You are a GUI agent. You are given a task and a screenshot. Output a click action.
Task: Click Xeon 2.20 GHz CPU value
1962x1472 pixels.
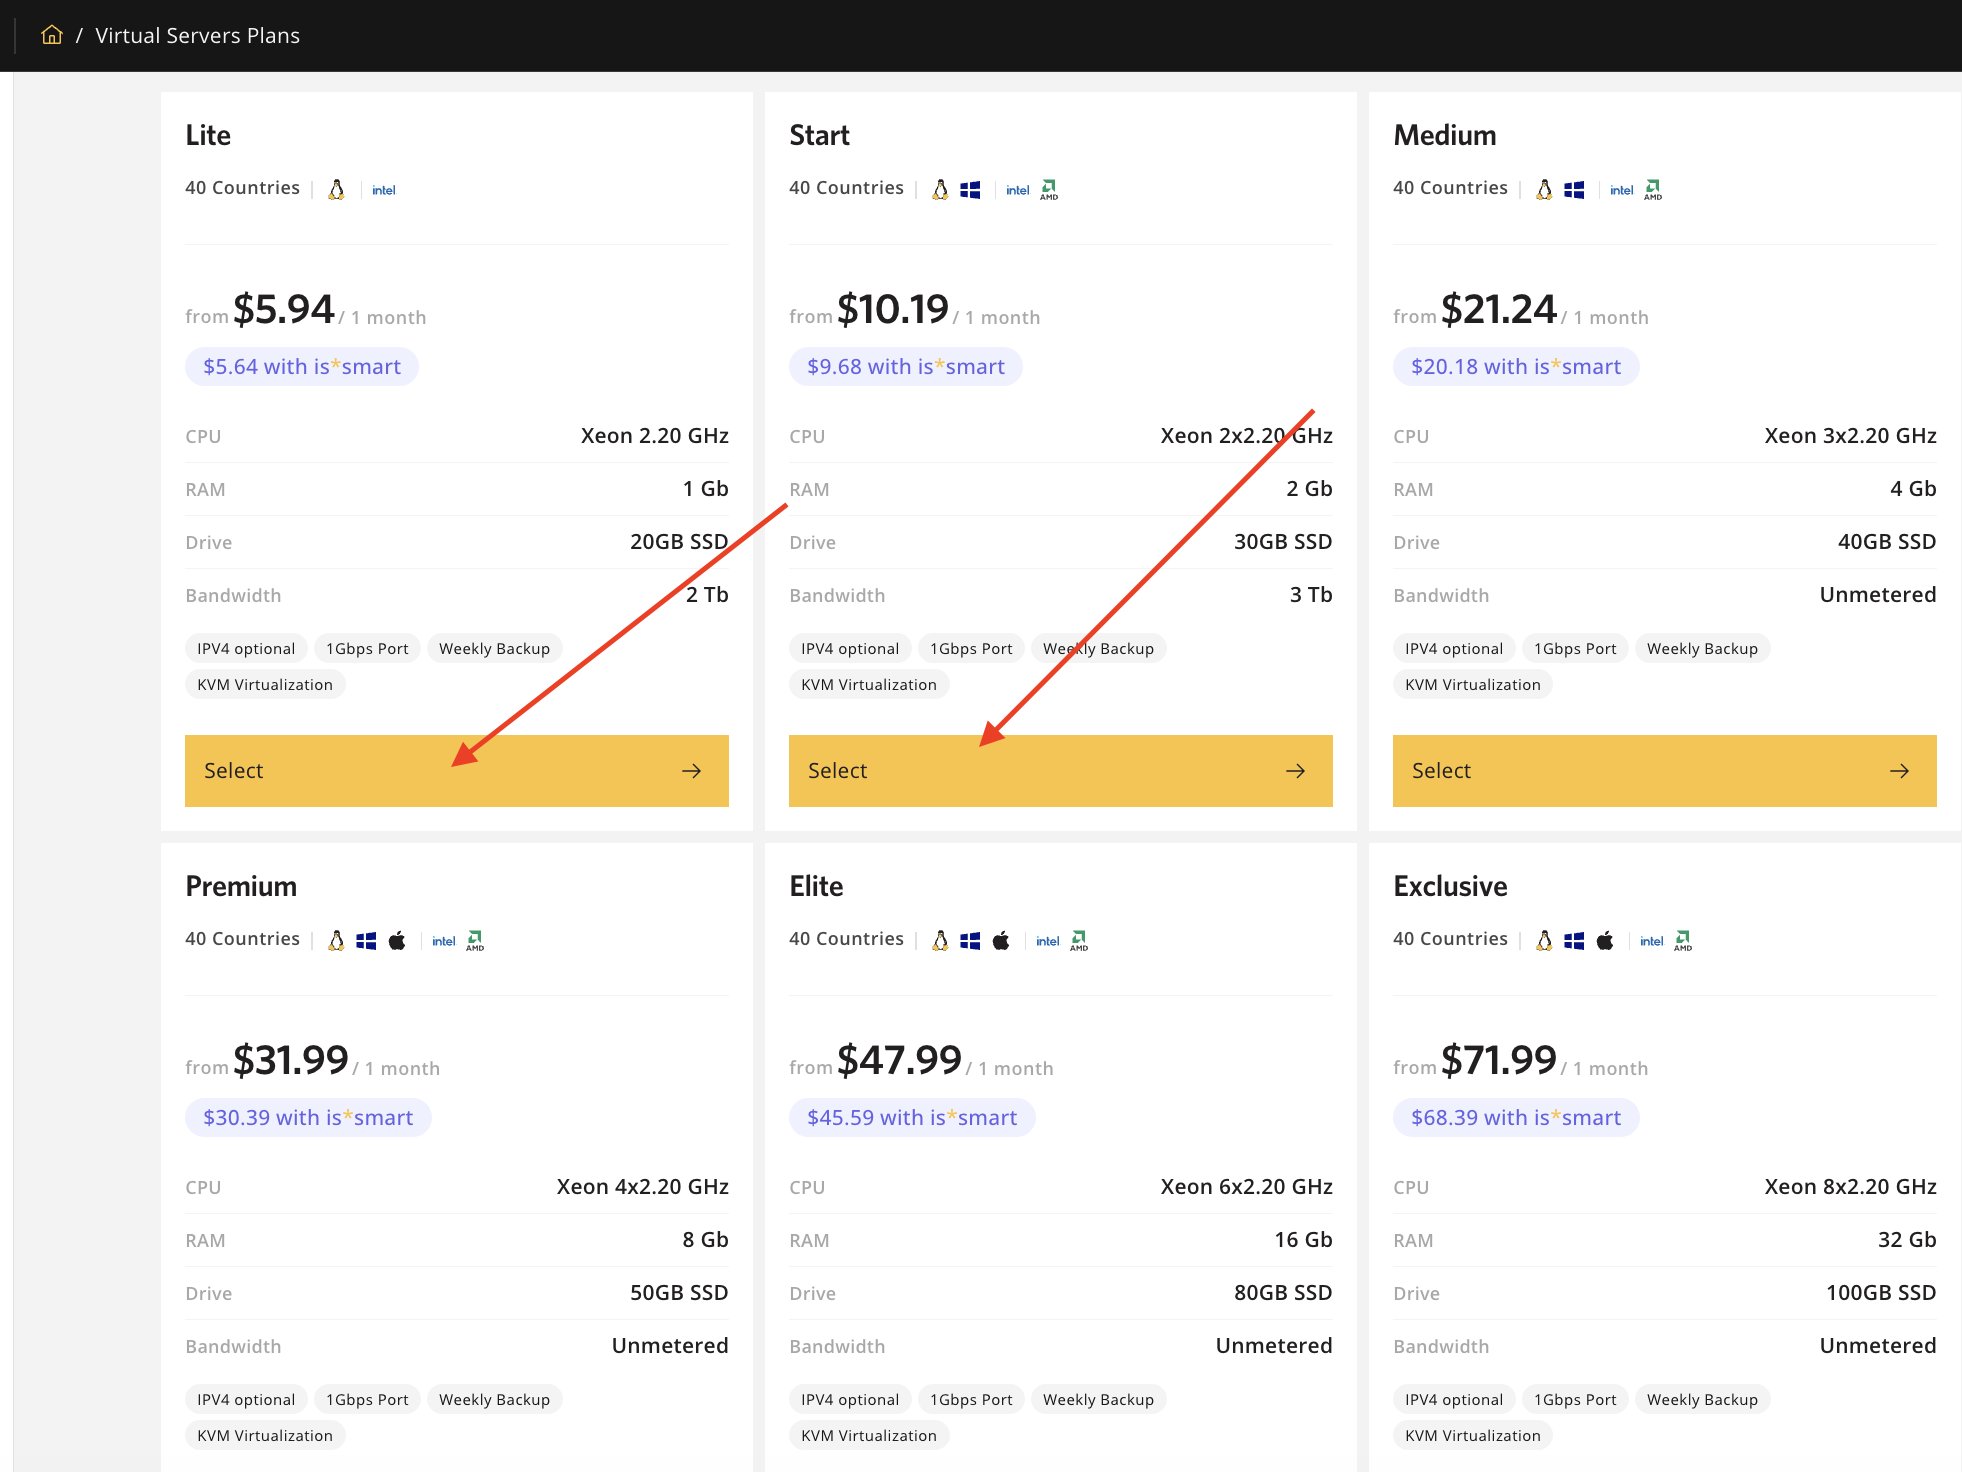tap(654, 436)
